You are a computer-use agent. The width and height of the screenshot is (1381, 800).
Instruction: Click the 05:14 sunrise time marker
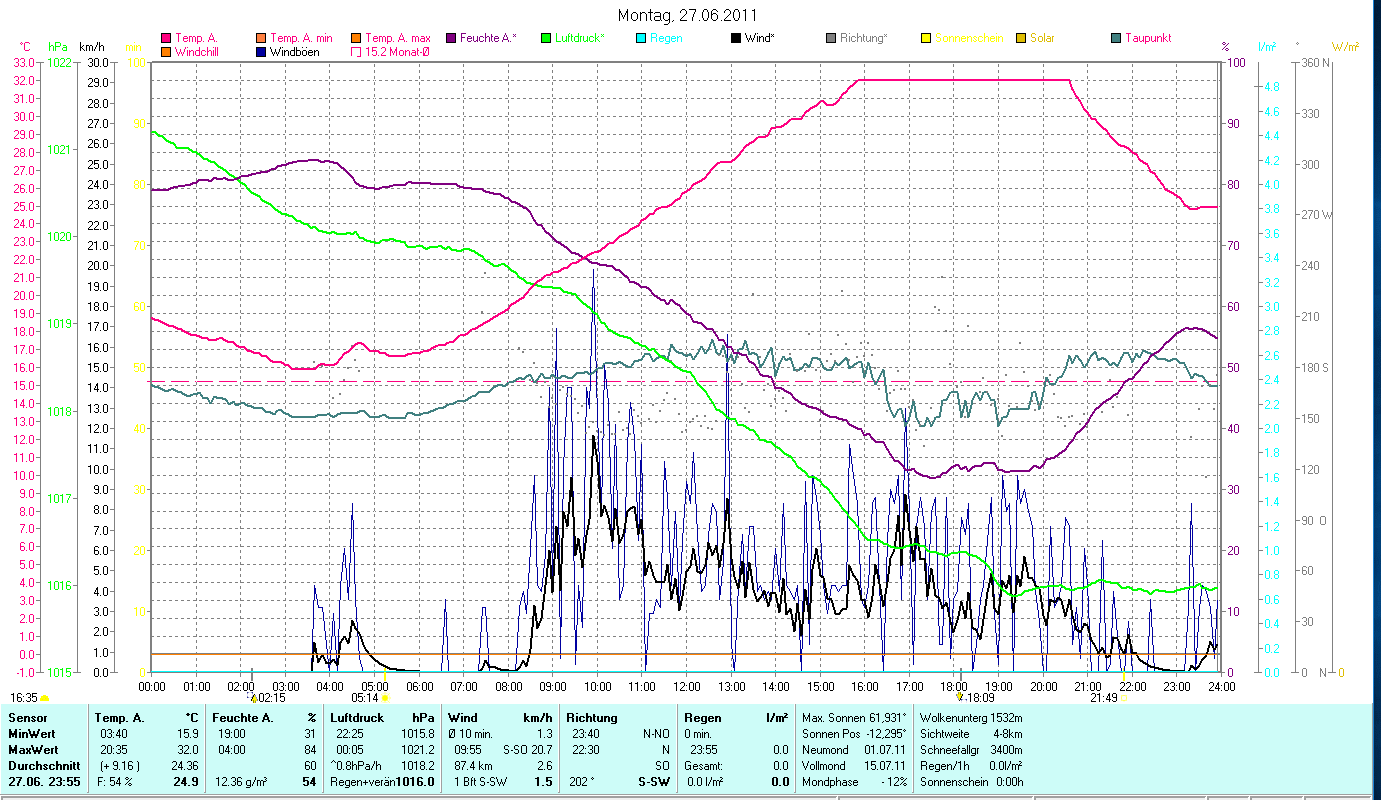pyautogui.click(x=364, y=698)
